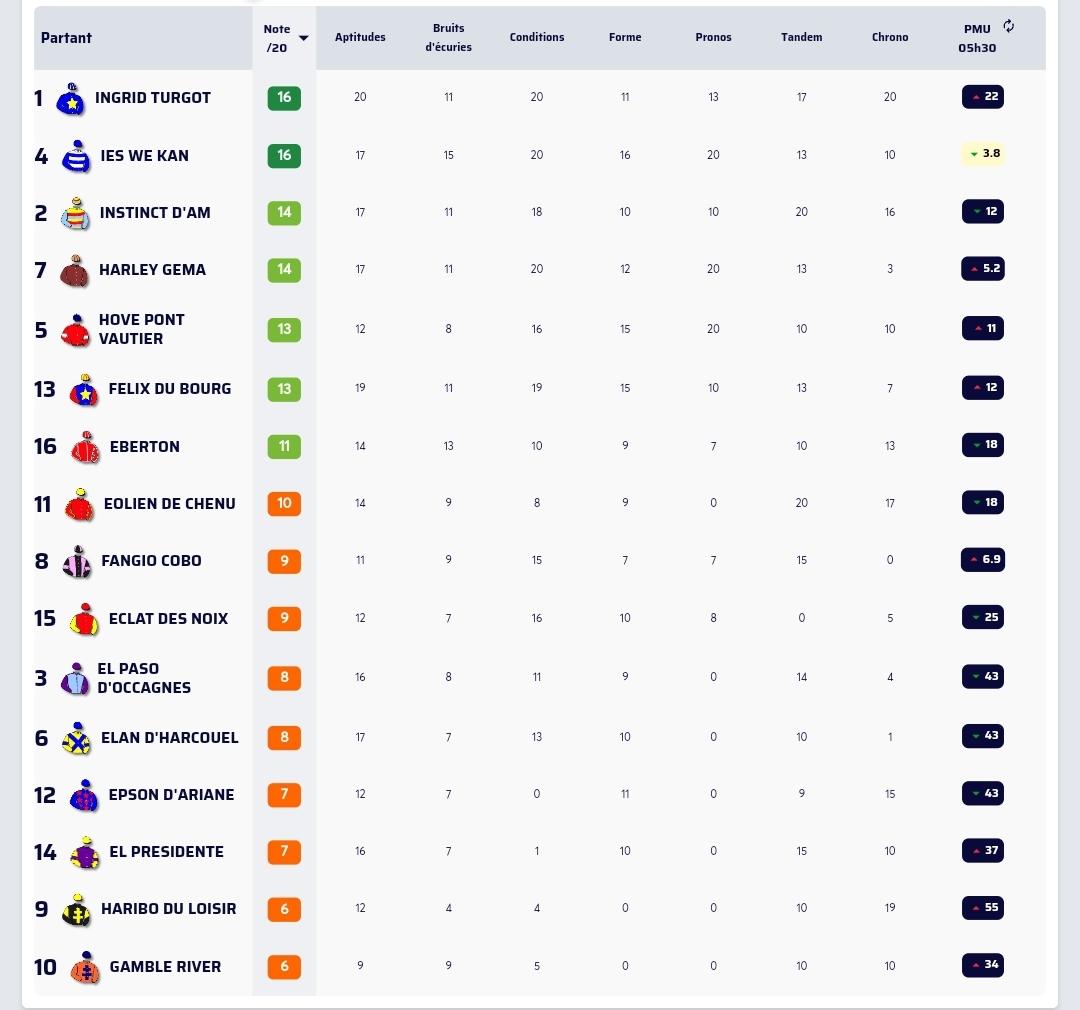Click the Tandem column header
The image size is (1080, 1010).
pyautogui.click(x=801, y=37)
